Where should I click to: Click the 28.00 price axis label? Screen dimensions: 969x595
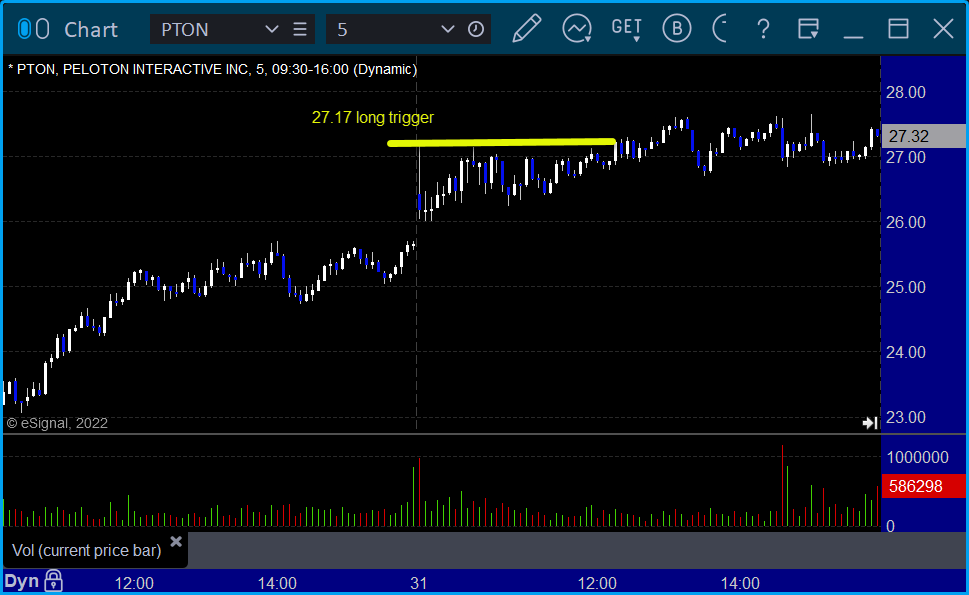coord(905,93)
